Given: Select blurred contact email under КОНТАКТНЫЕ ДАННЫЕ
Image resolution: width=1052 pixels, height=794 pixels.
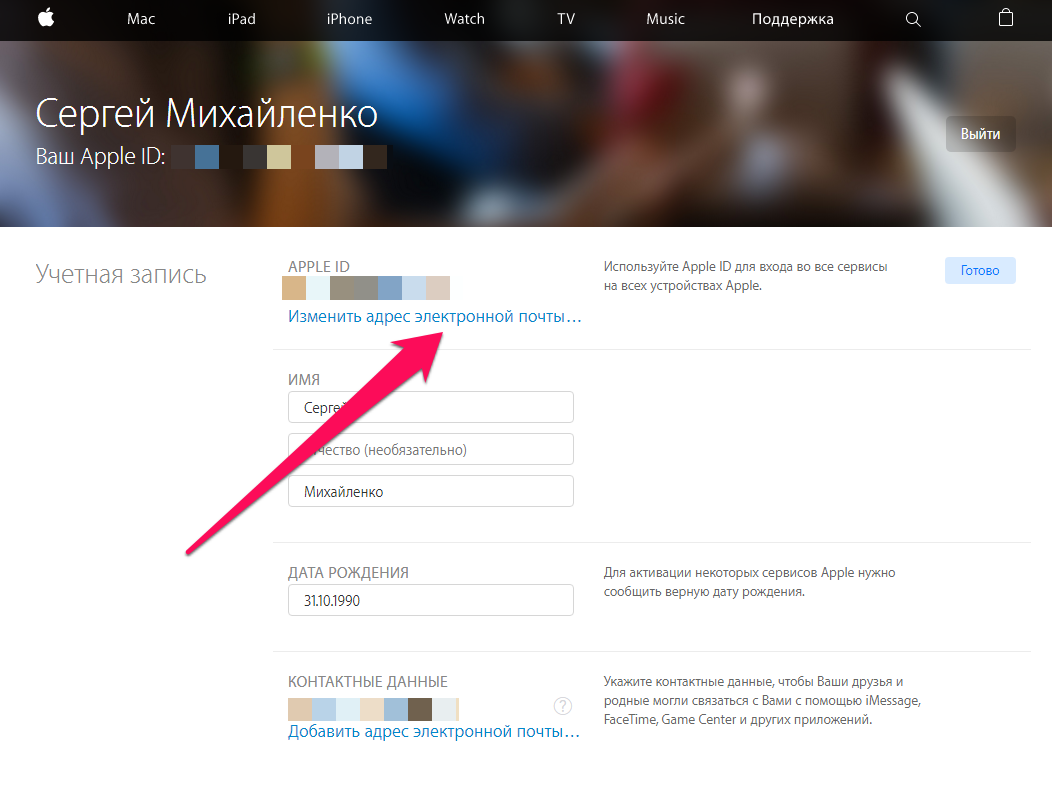Looking at the screenshot, I should point(372,708).
